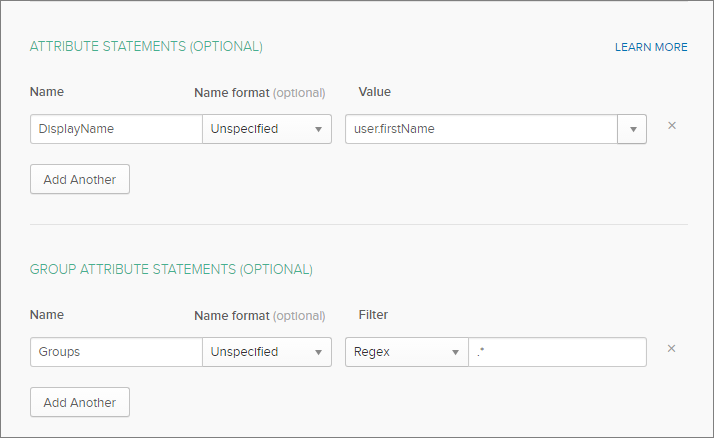
Task: Expand Name format dropdown for DisplayName
Action: (x=267, y=129)
